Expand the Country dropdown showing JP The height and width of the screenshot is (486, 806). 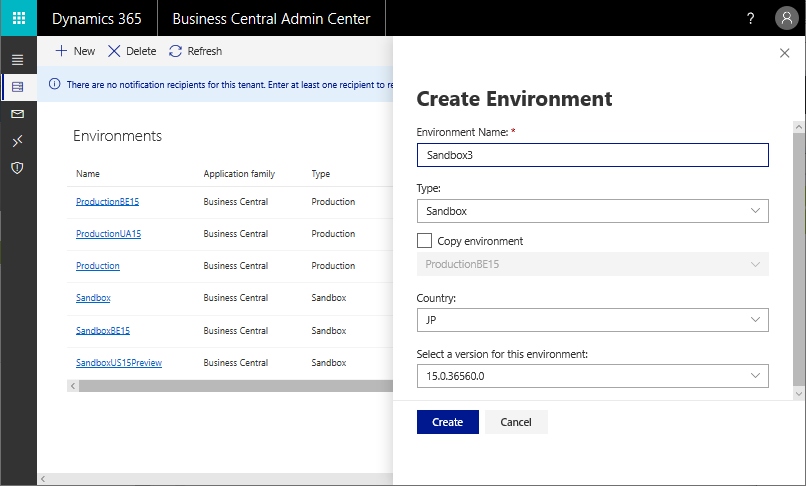[593, 320]
